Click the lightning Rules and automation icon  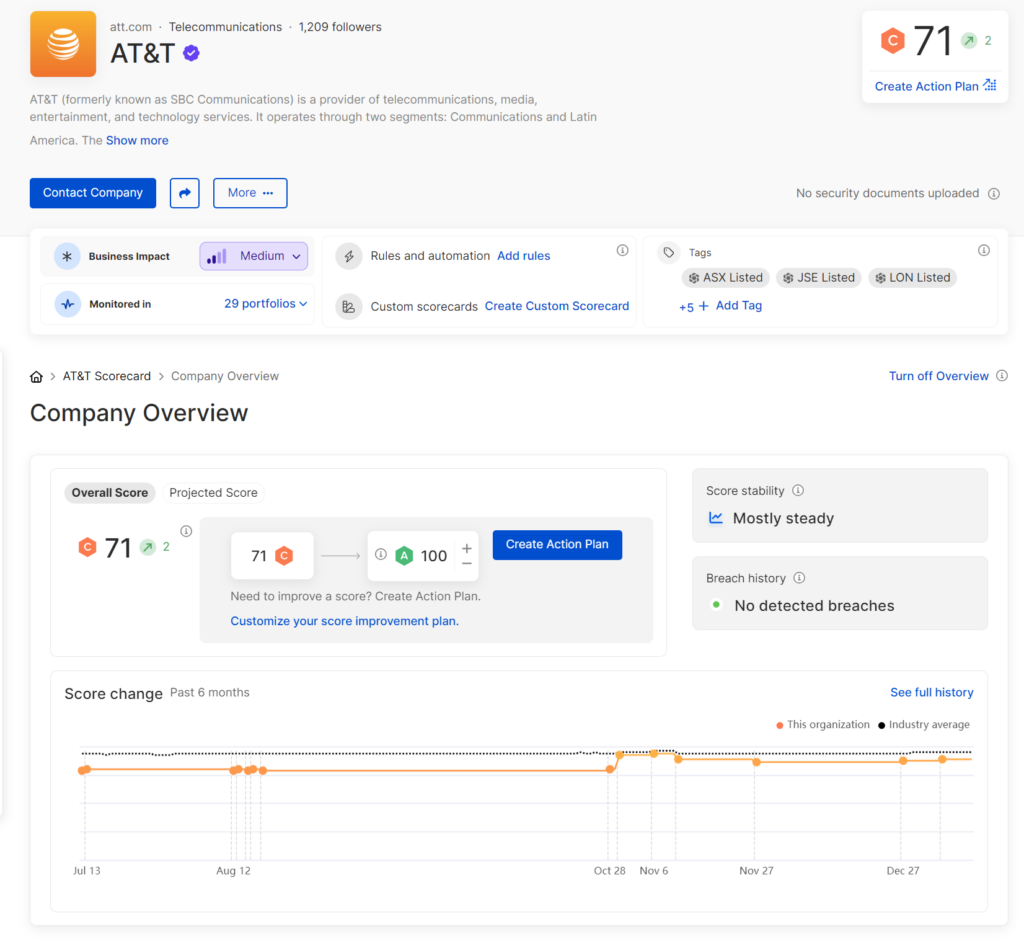(349, 256)
